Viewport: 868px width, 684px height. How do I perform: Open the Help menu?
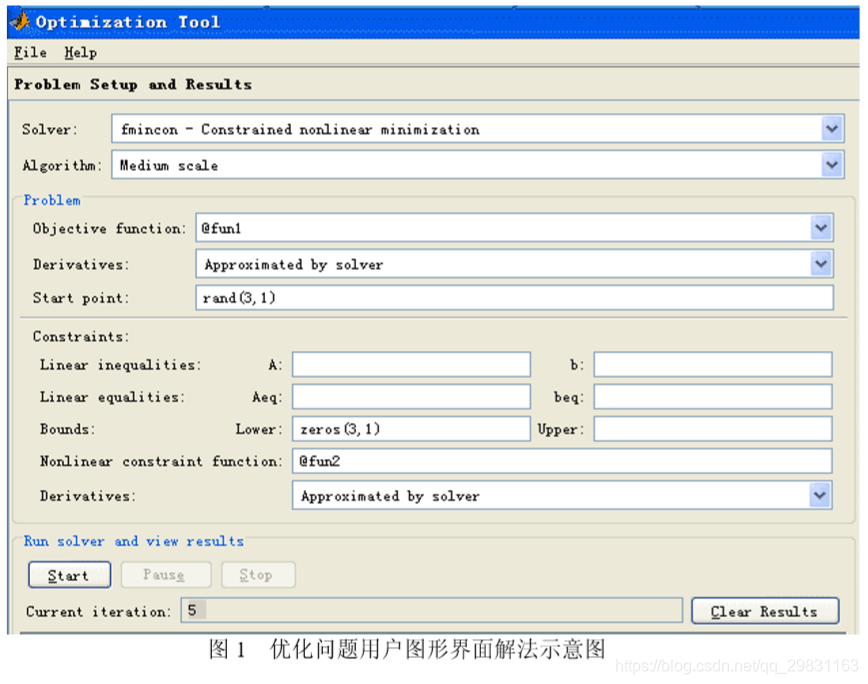80,53
